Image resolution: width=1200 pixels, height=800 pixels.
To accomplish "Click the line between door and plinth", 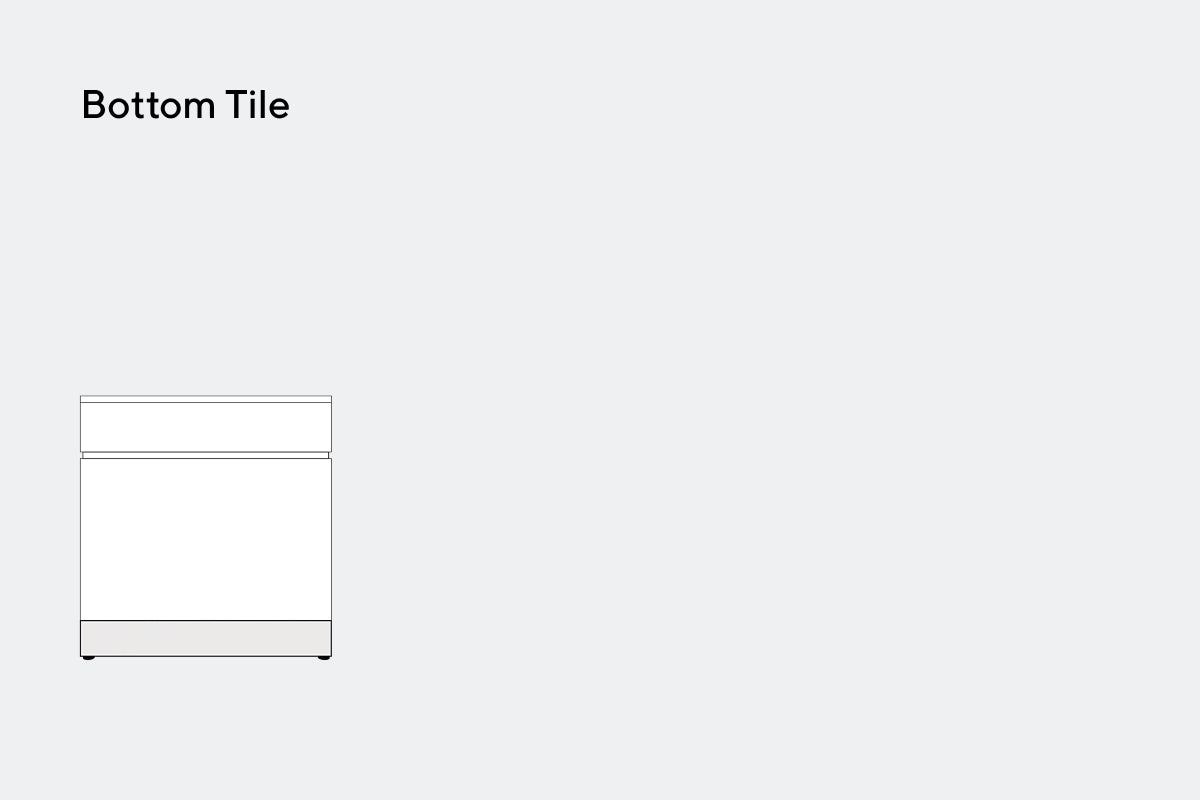I will [x=206, y=620].
